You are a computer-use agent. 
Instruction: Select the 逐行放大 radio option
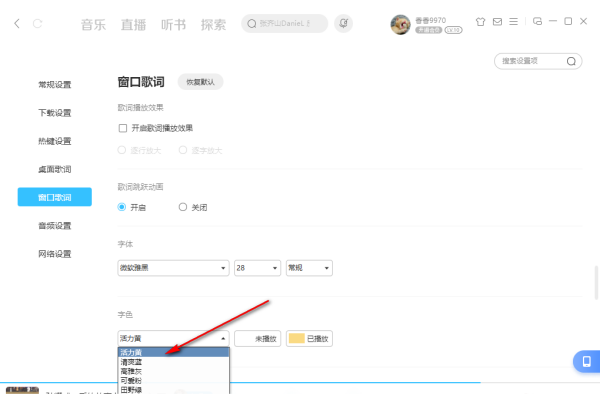(122, 150)
